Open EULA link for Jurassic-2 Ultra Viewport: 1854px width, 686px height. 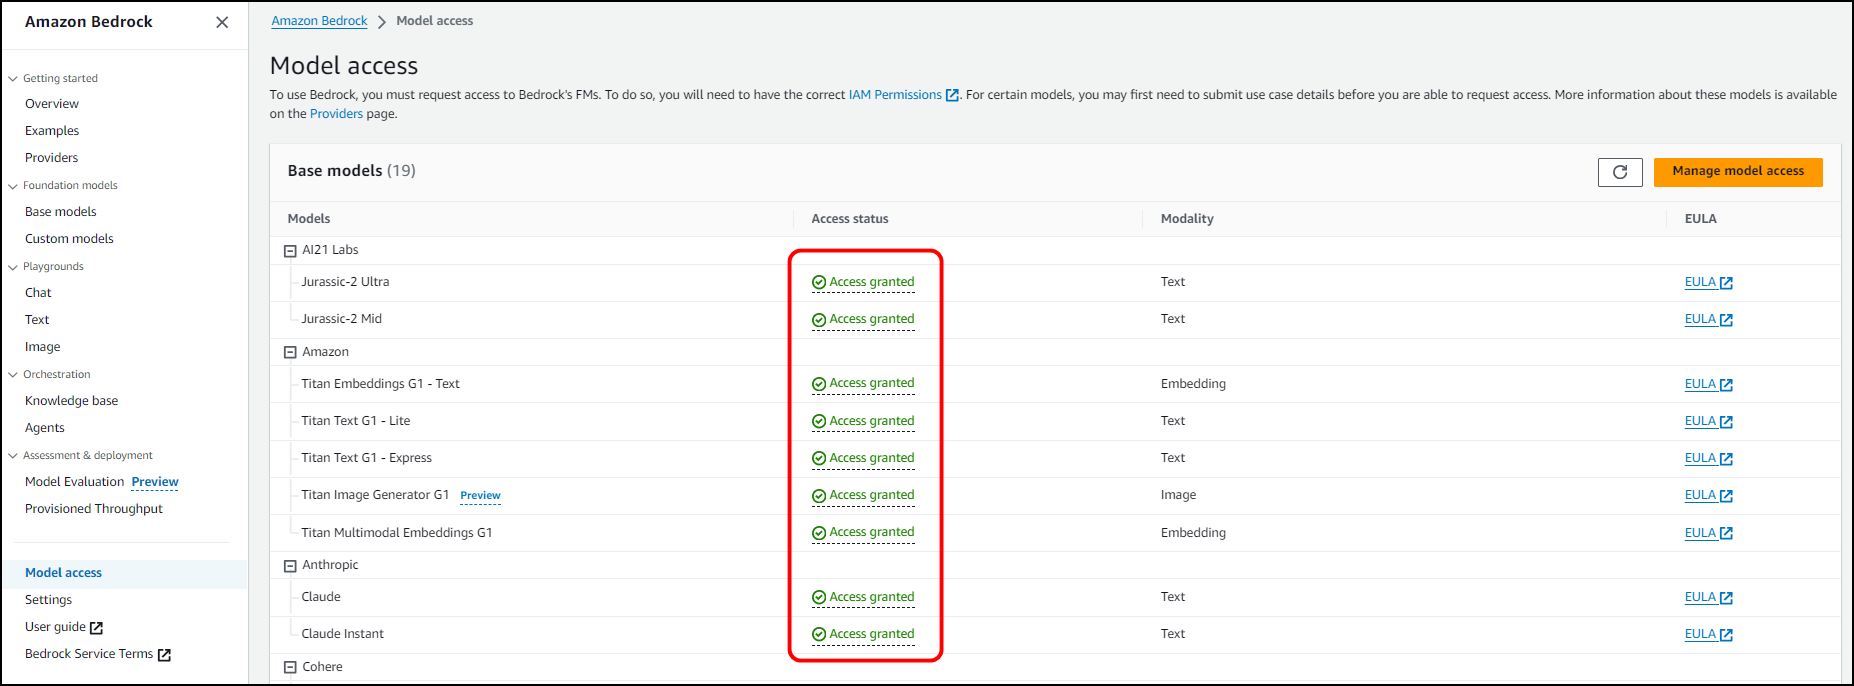click(x=1708, y=283)
